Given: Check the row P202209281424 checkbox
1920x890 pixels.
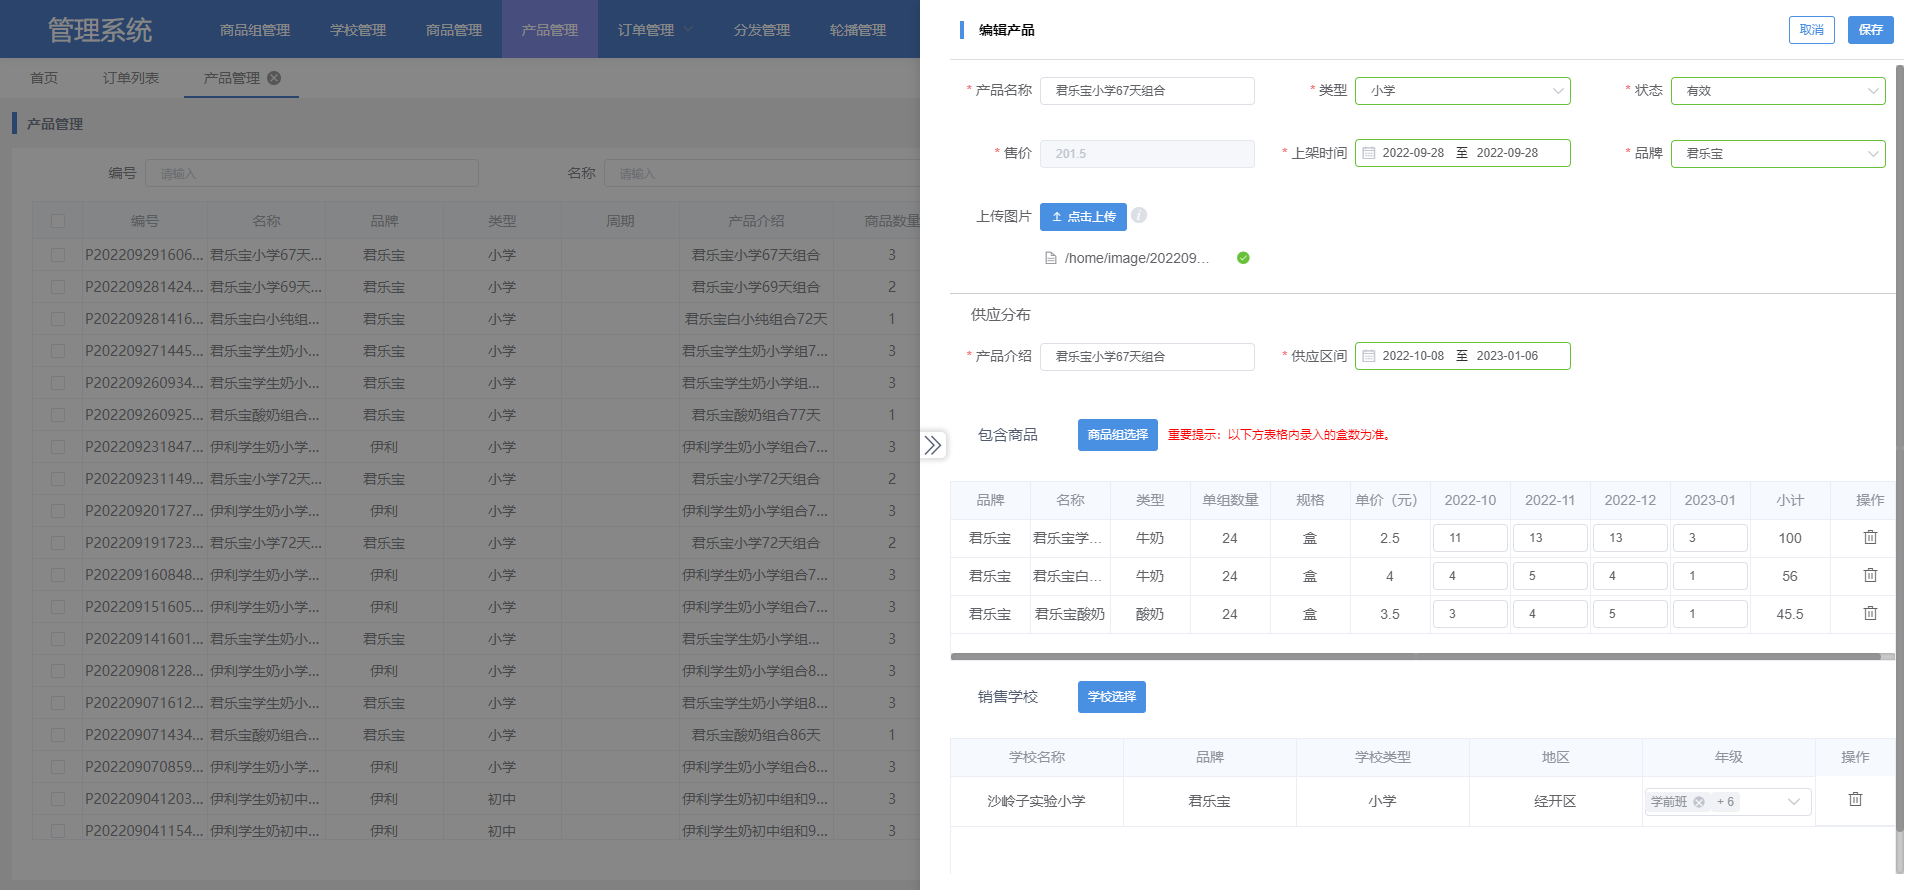Looking at the screenshot, I should click(58, 287).
